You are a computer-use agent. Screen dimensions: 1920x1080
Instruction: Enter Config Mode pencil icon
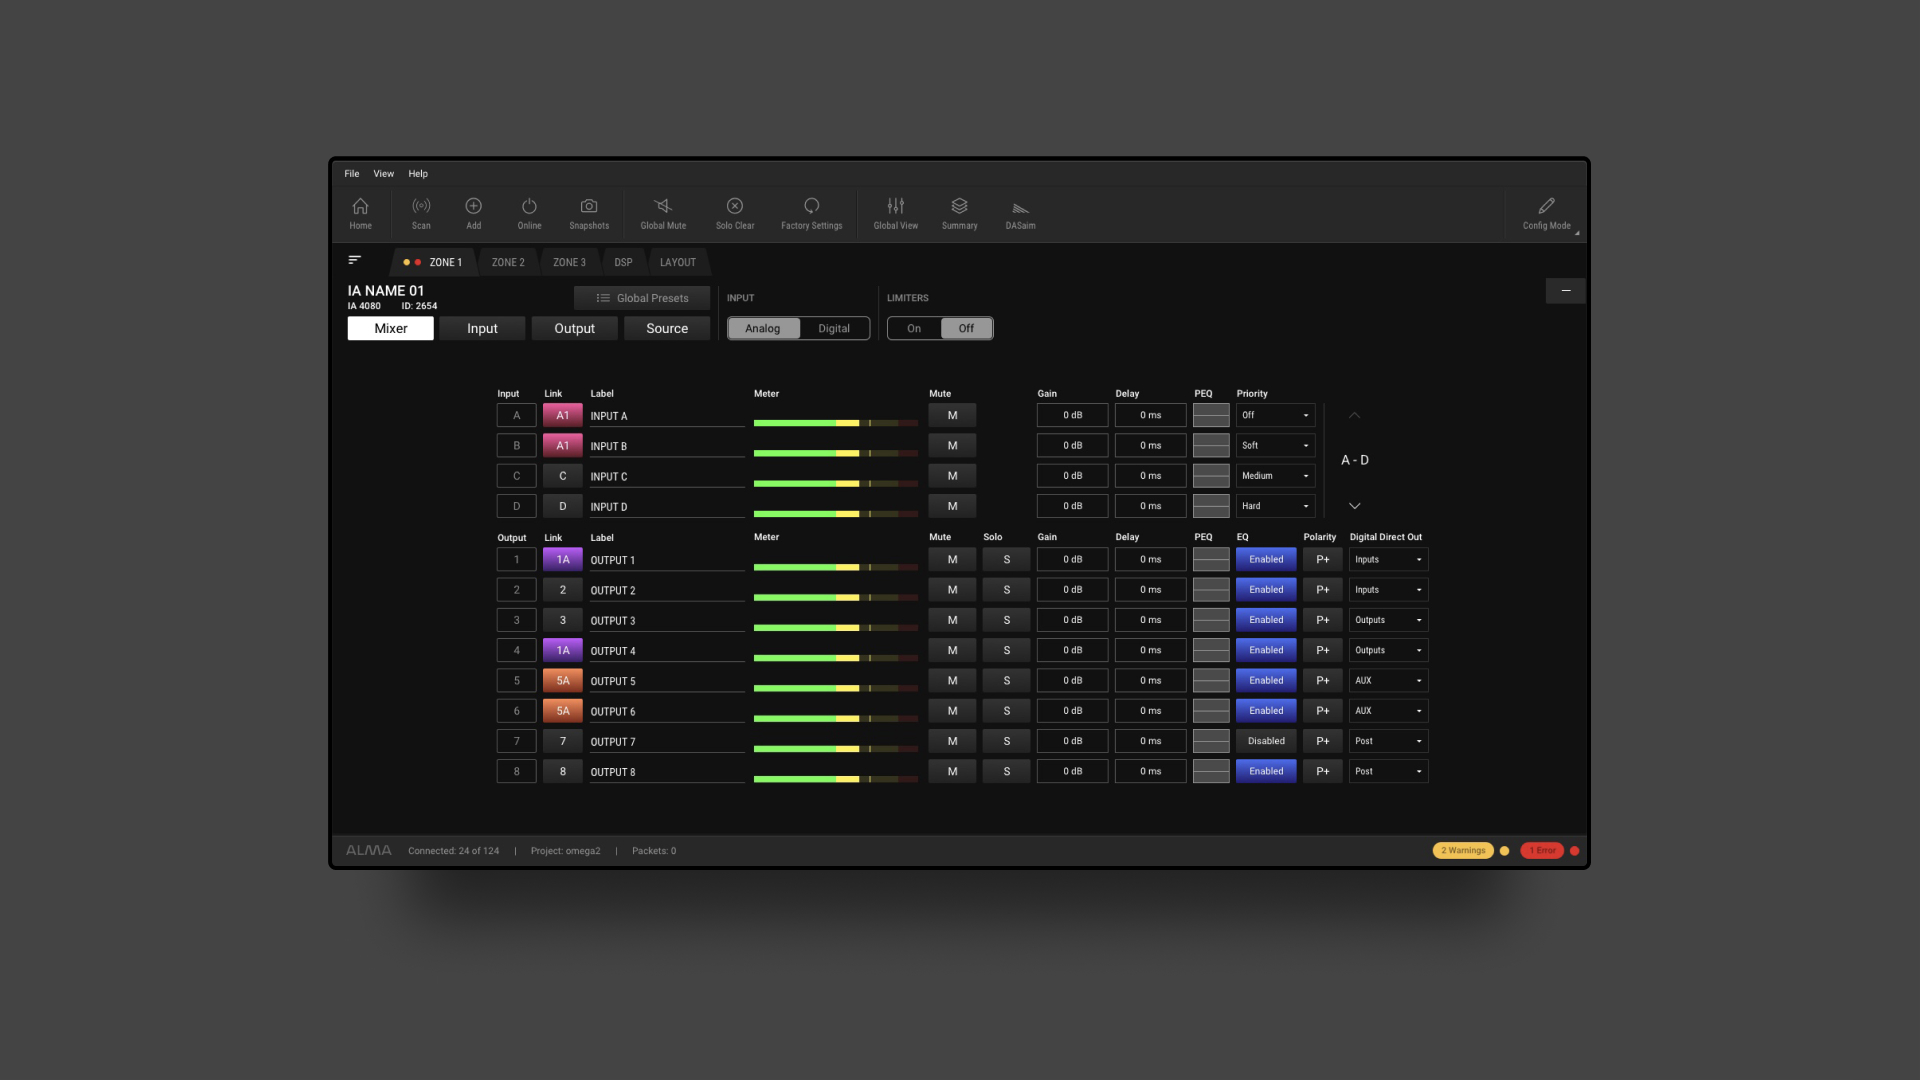pos(1546,212)
